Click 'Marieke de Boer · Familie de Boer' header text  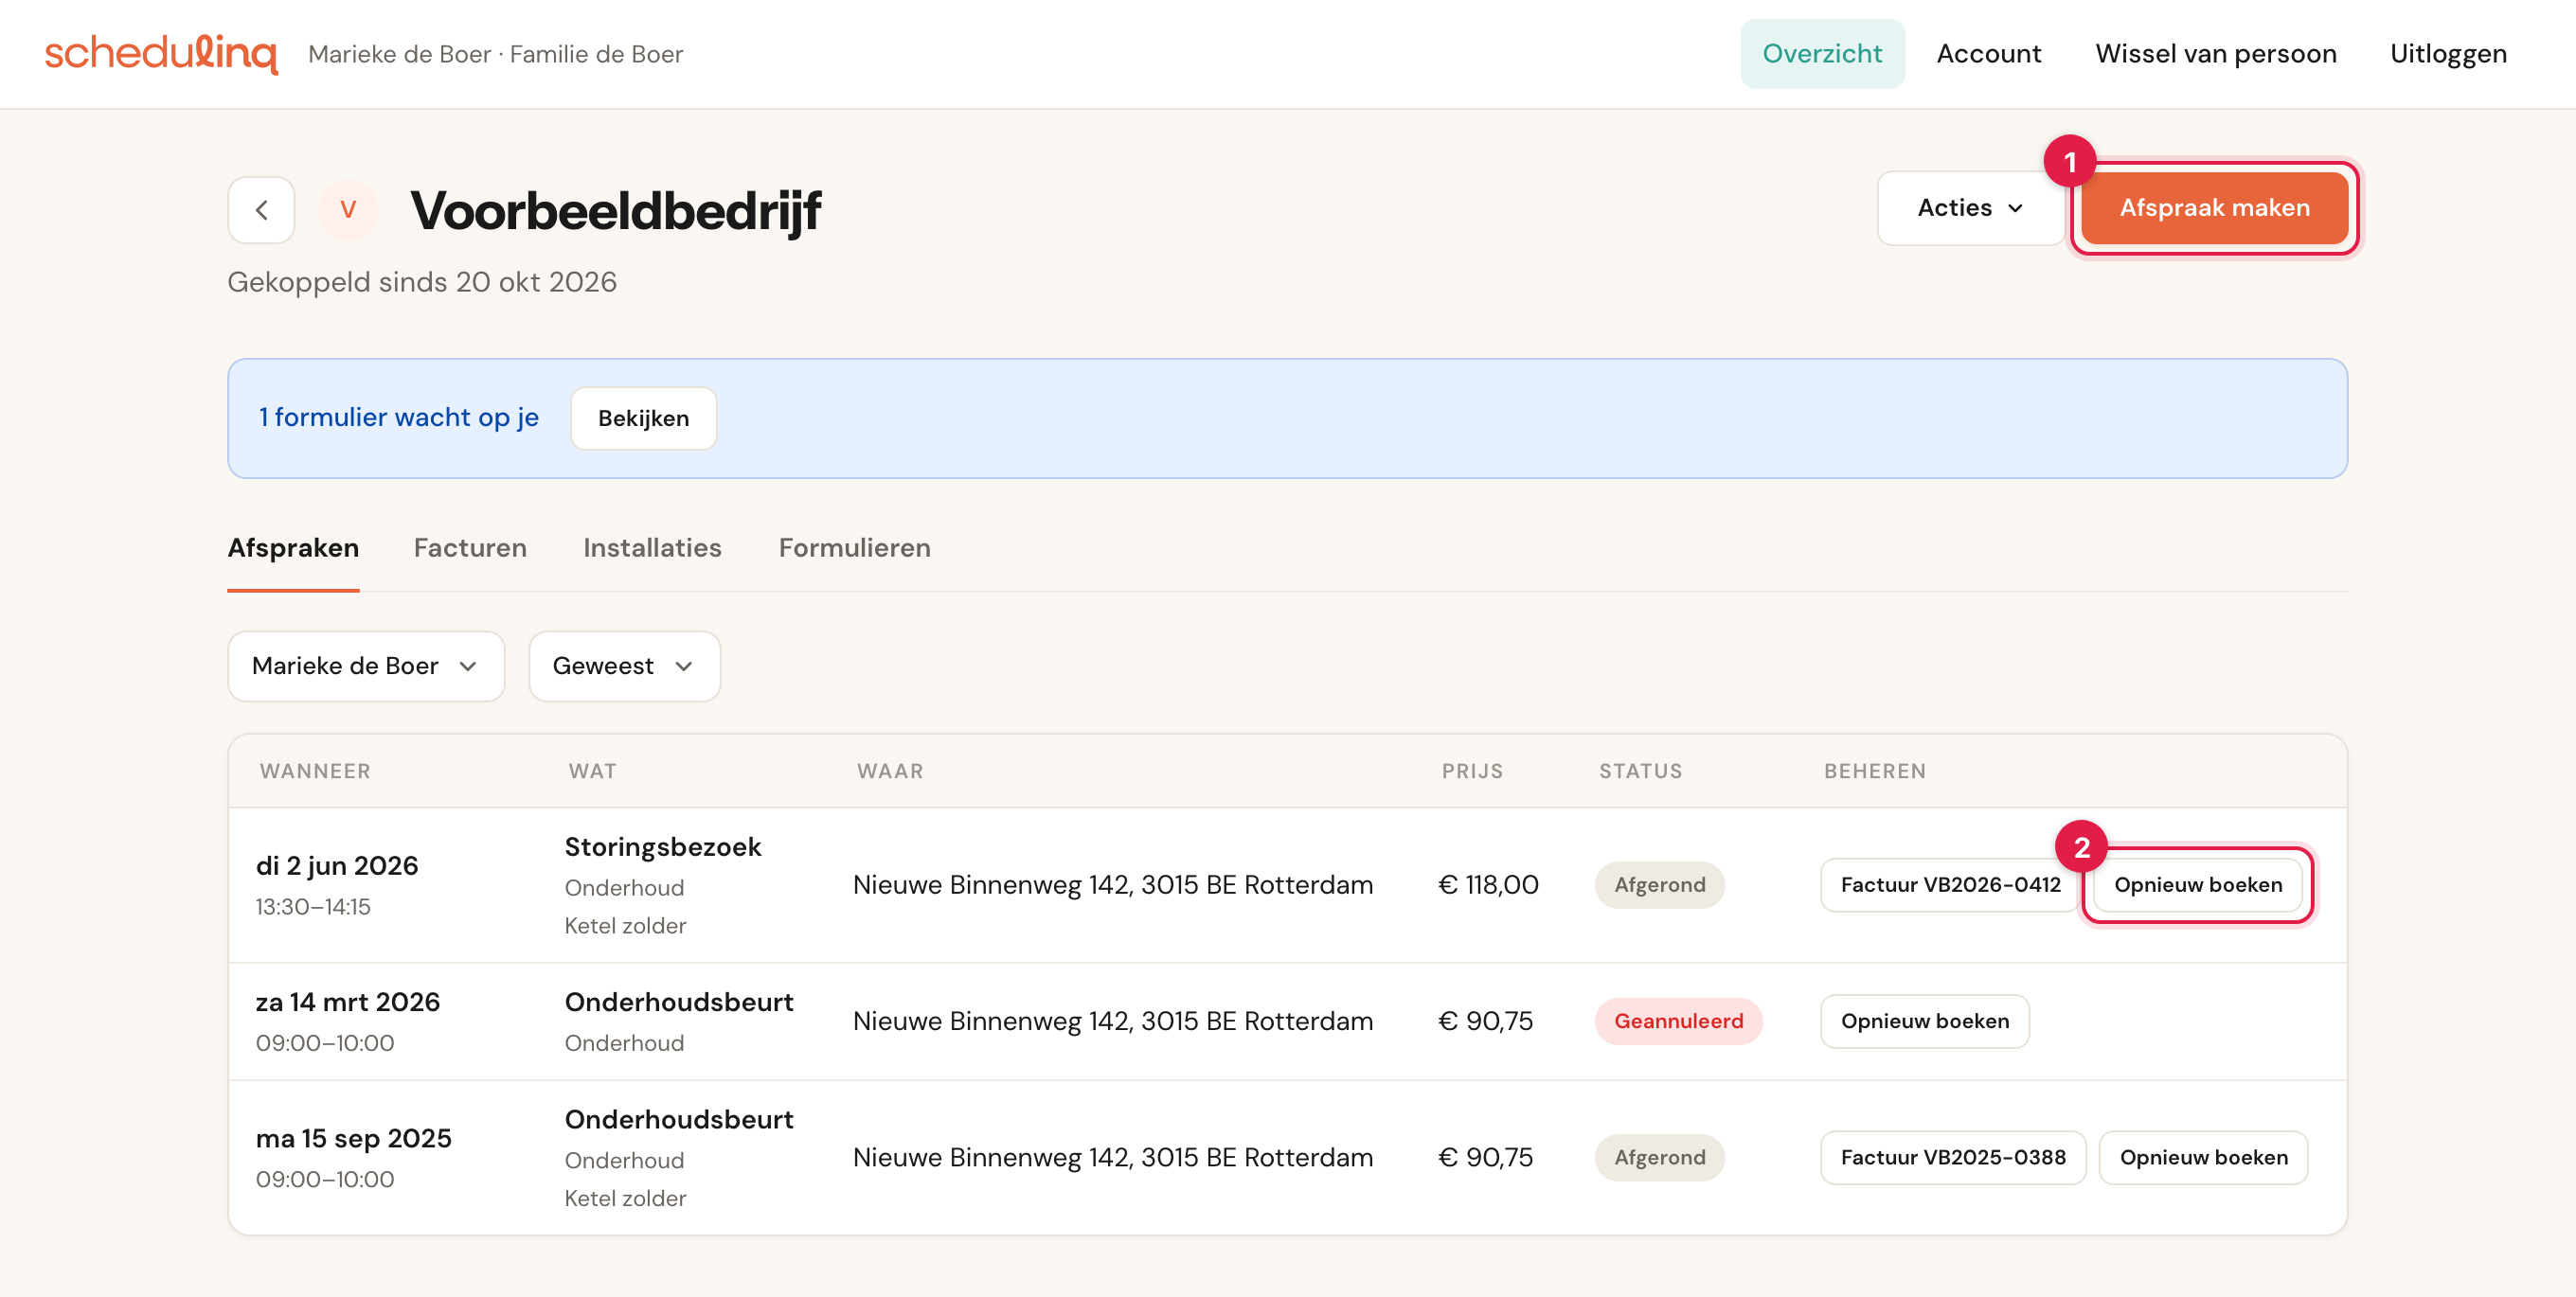tap(495, 54)
